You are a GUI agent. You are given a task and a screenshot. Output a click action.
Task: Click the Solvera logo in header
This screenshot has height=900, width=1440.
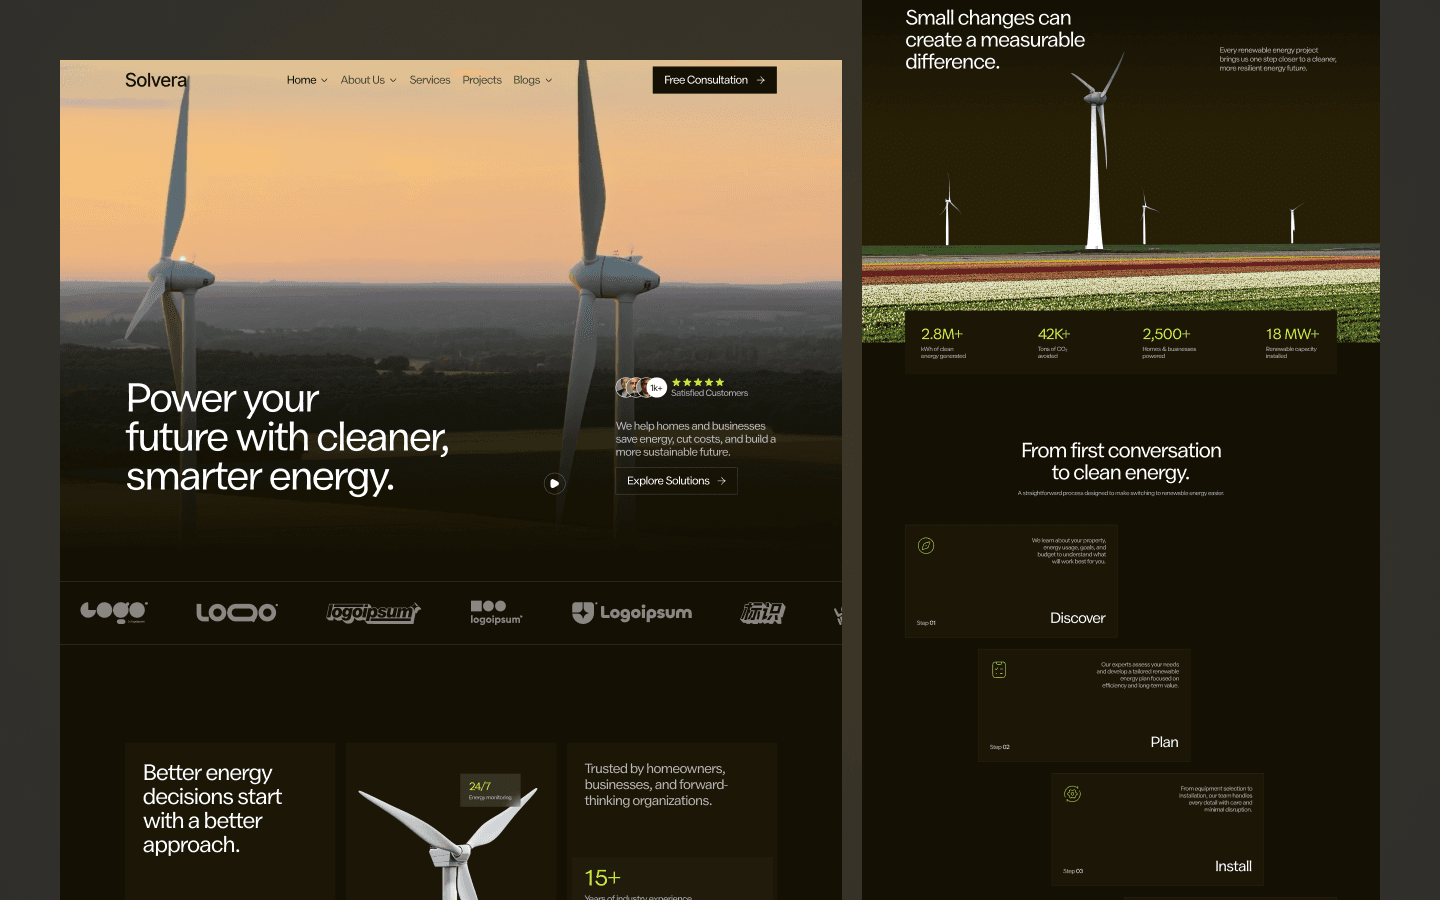click(156, 80)
